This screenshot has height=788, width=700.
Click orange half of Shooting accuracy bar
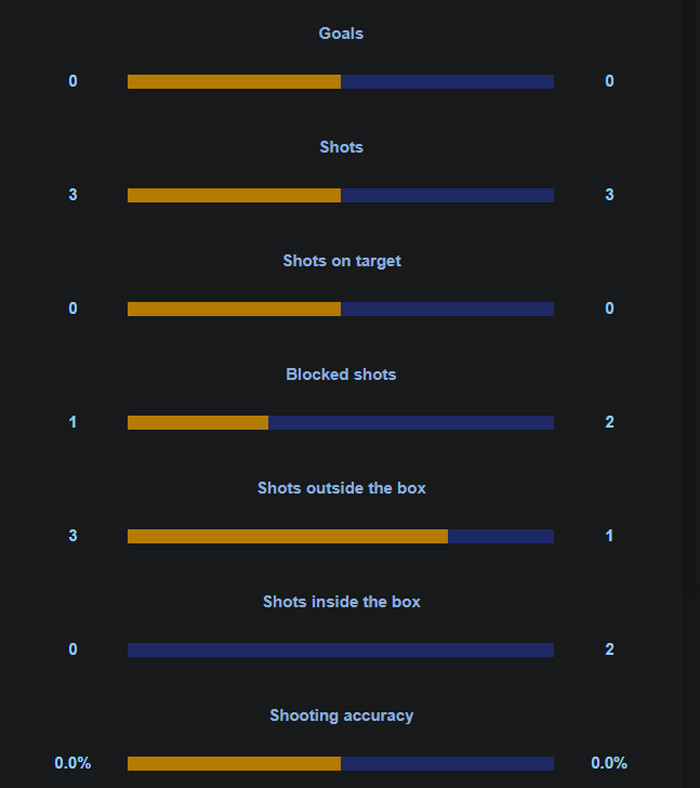point(234,763)
